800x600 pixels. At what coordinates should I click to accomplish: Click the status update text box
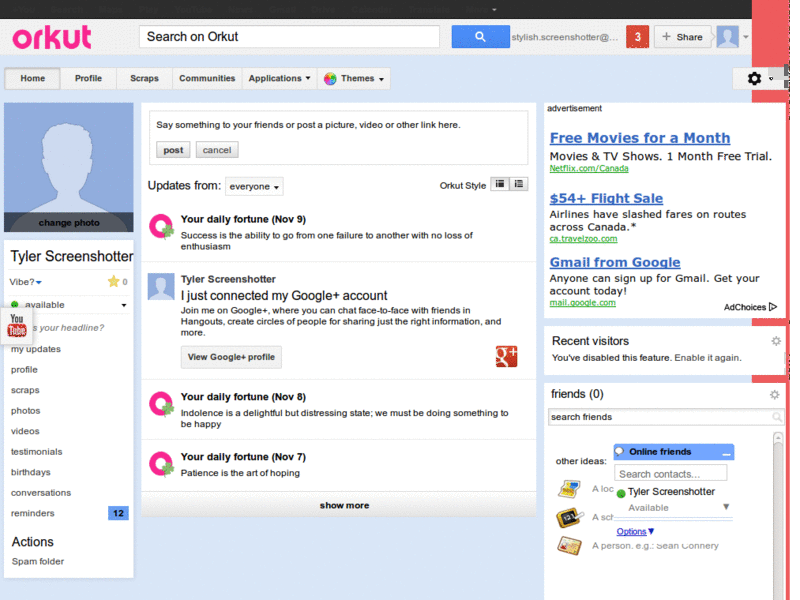coord(338,125)
